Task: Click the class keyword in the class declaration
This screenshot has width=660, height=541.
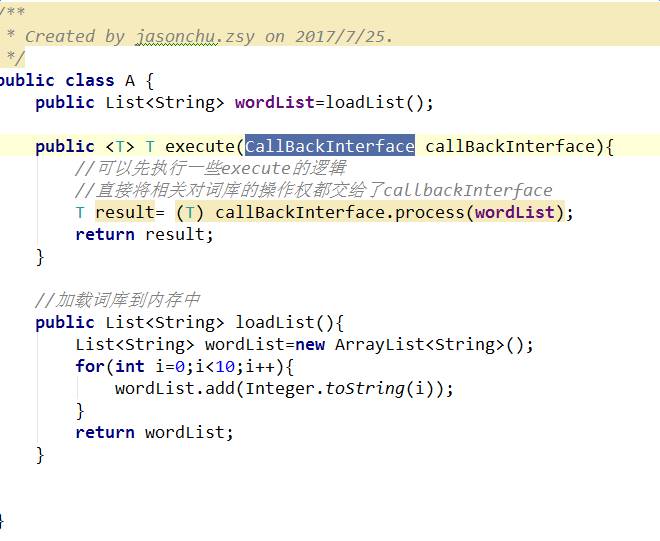Action: [x=90, y=80]
